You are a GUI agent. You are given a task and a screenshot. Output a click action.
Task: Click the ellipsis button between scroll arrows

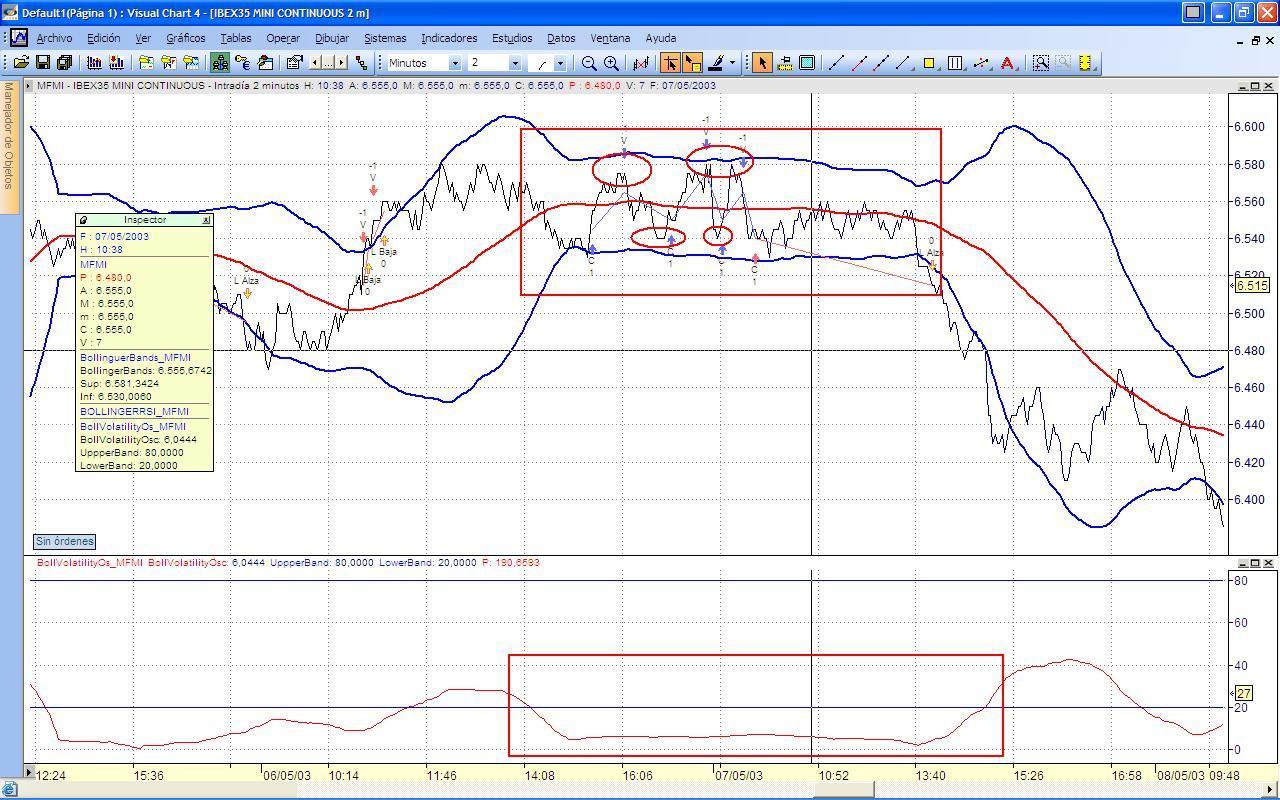(x=328, y=63)
